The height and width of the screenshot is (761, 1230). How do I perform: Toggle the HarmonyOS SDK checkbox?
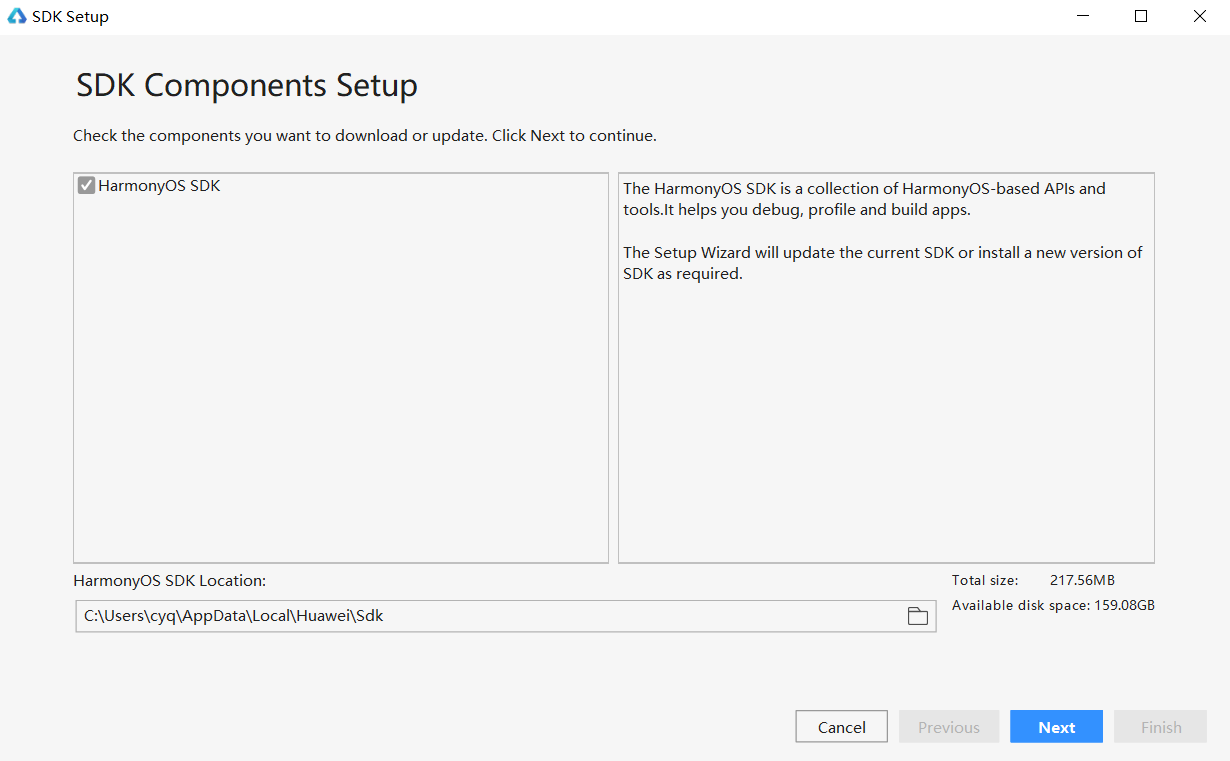(87, 185)
